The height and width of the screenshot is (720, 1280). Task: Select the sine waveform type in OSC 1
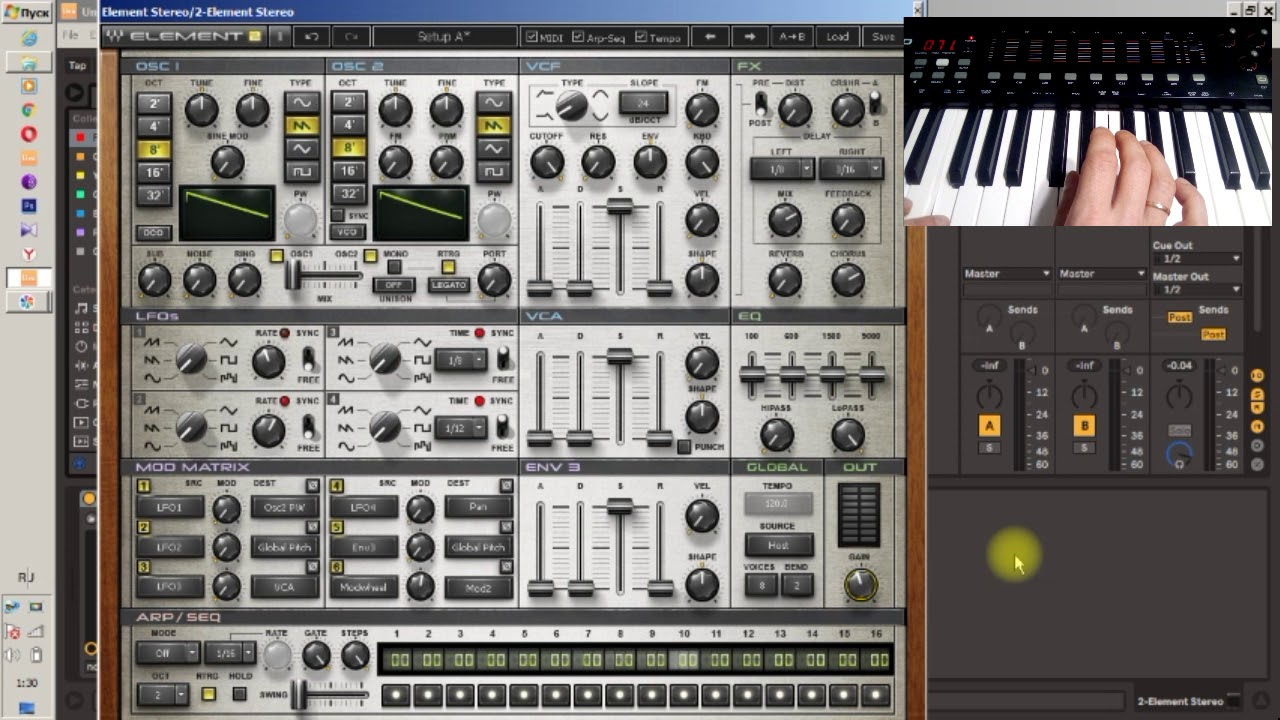[302, 102]
